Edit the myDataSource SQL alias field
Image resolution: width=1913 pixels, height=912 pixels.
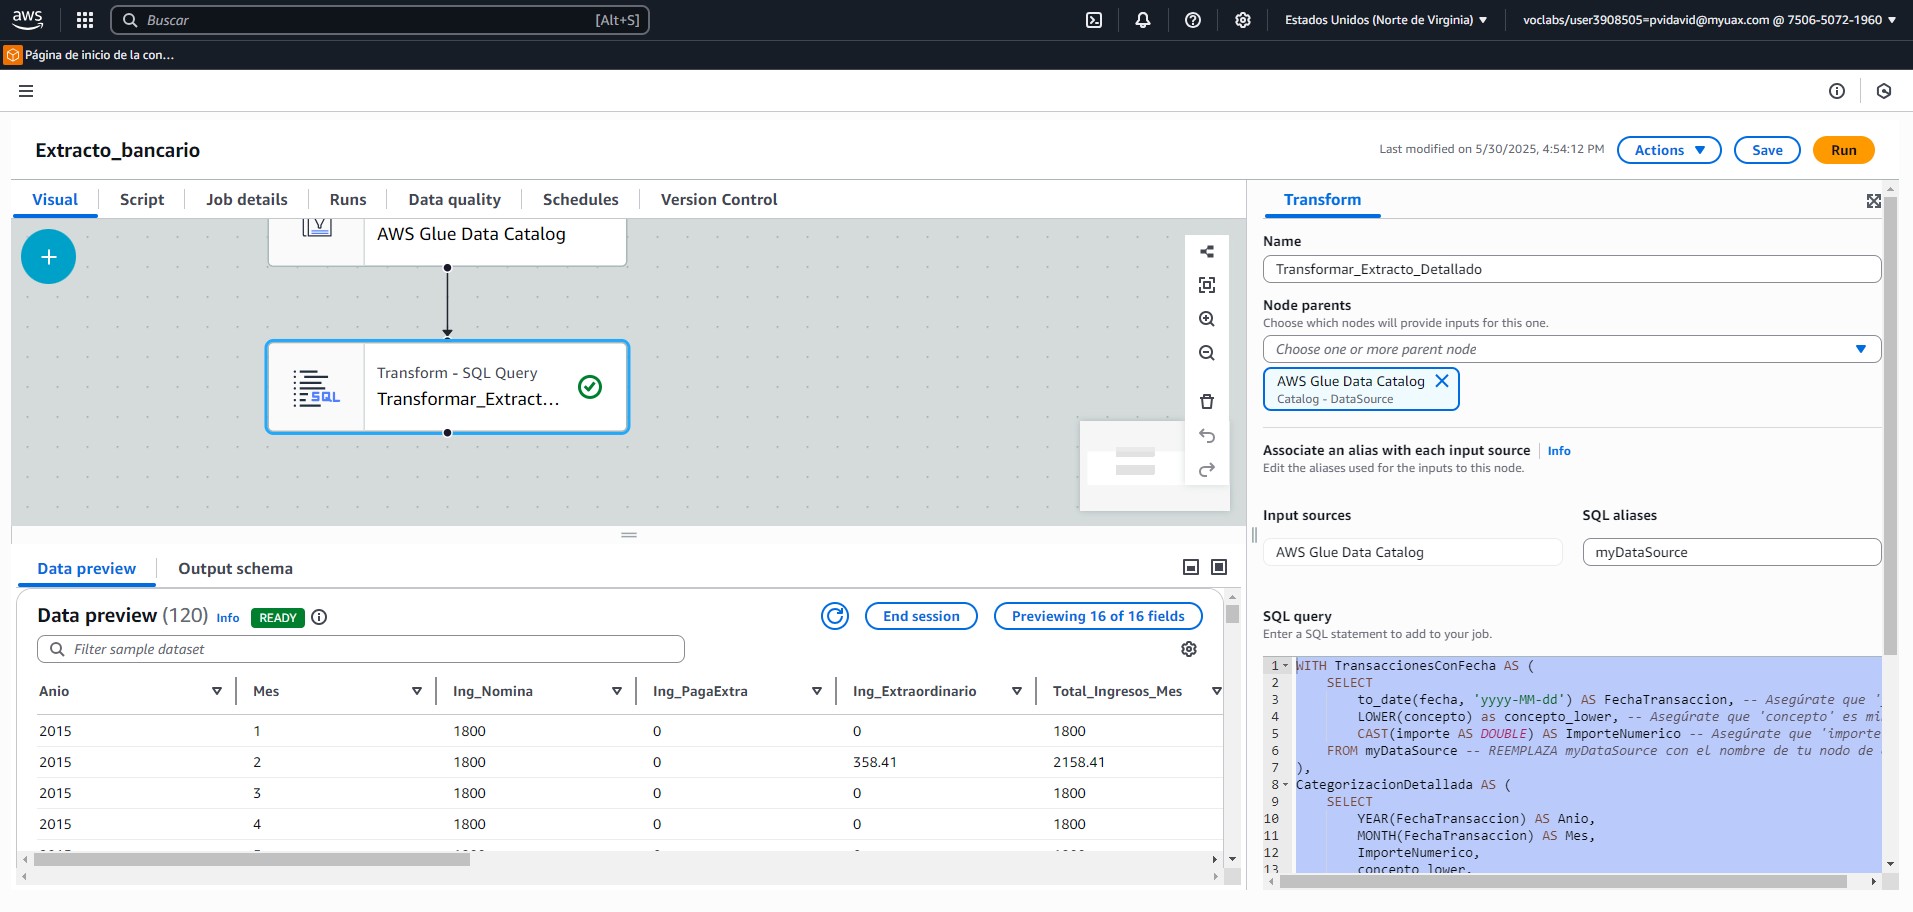[x=1731, y=552]
